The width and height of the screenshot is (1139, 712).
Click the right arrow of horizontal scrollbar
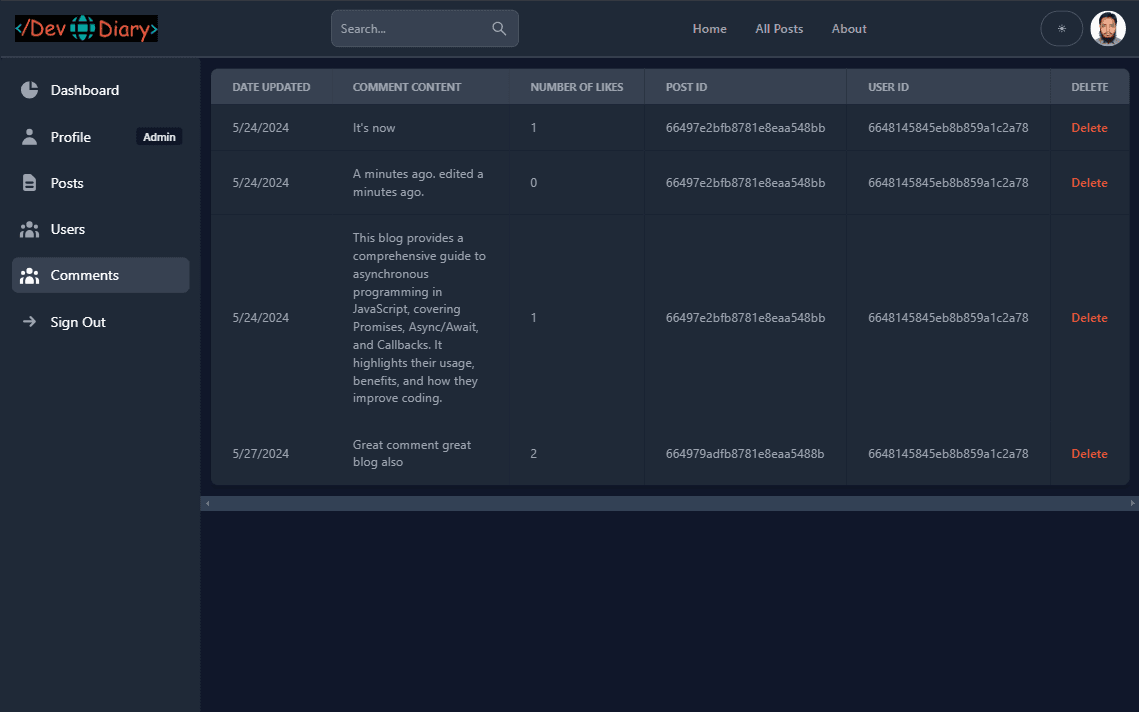point(1132,503)
